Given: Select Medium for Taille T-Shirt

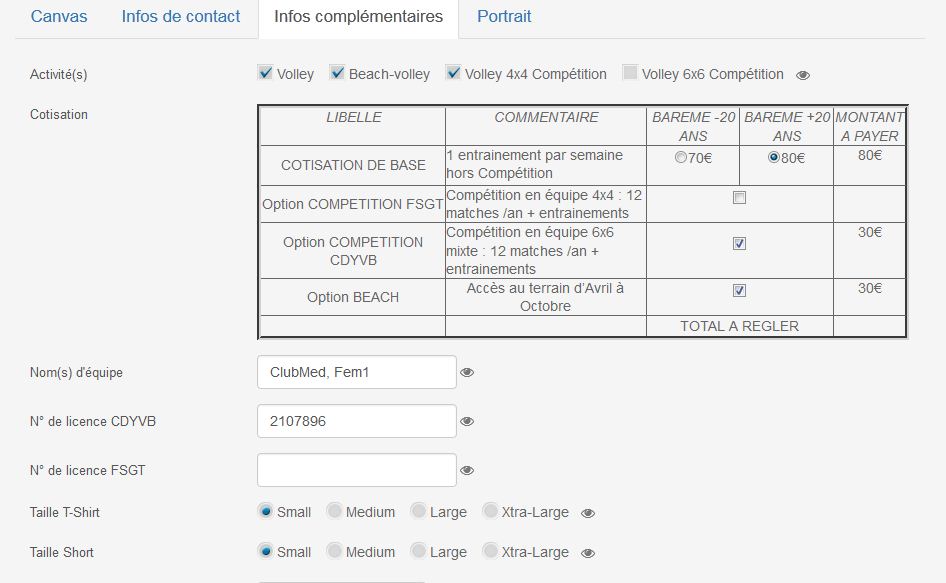Looking at the screenshot, I should 334,511.
